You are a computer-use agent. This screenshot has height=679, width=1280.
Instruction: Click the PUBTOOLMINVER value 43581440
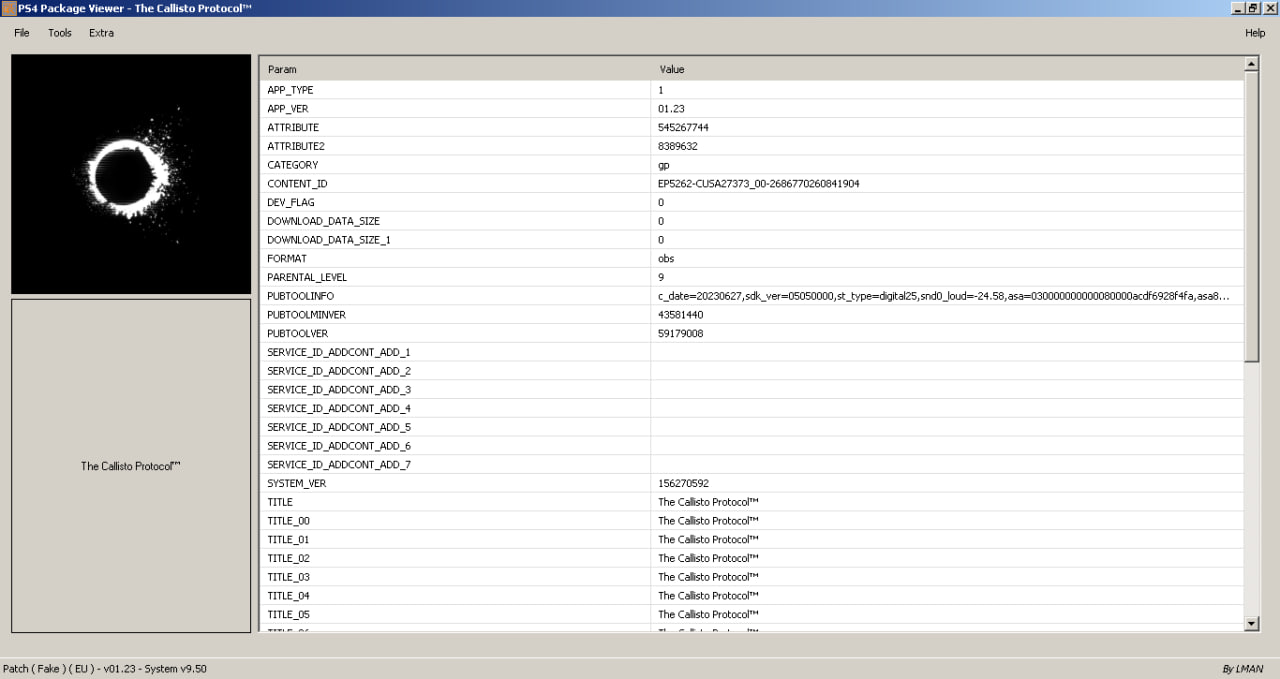pyautogui.click(x=681, y=315)
